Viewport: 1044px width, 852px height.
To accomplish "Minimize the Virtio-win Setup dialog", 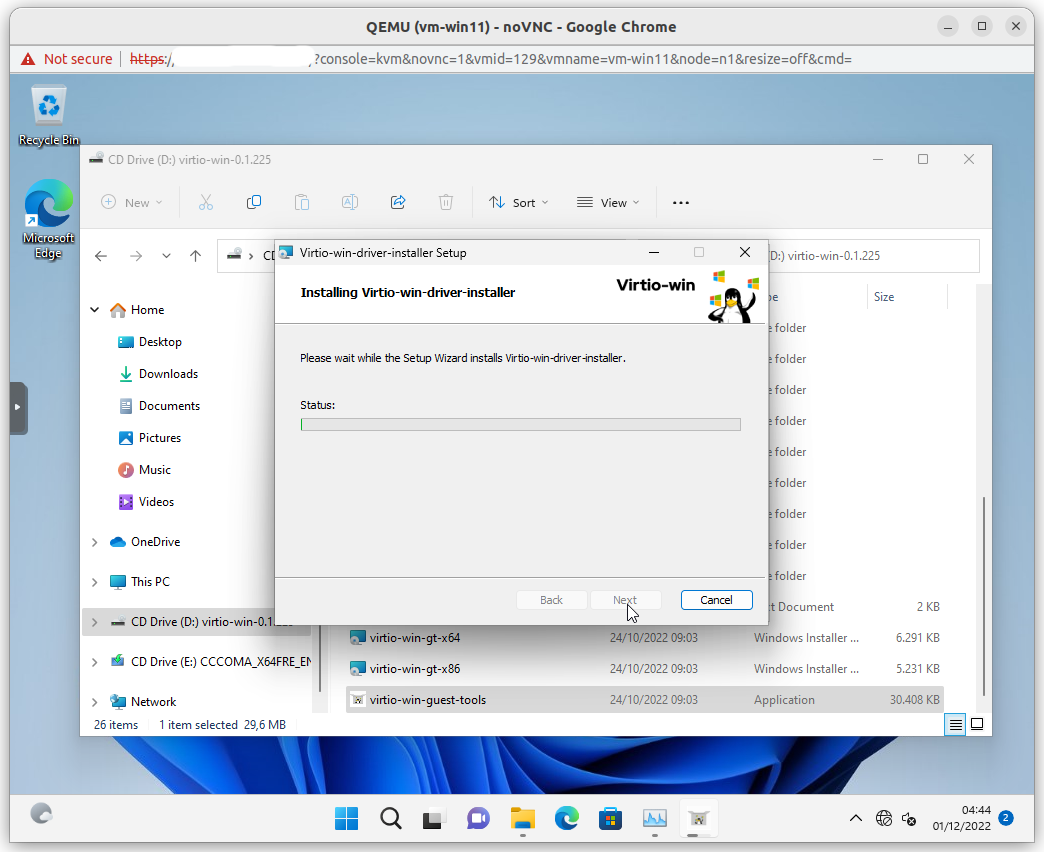I will point(654,252).
